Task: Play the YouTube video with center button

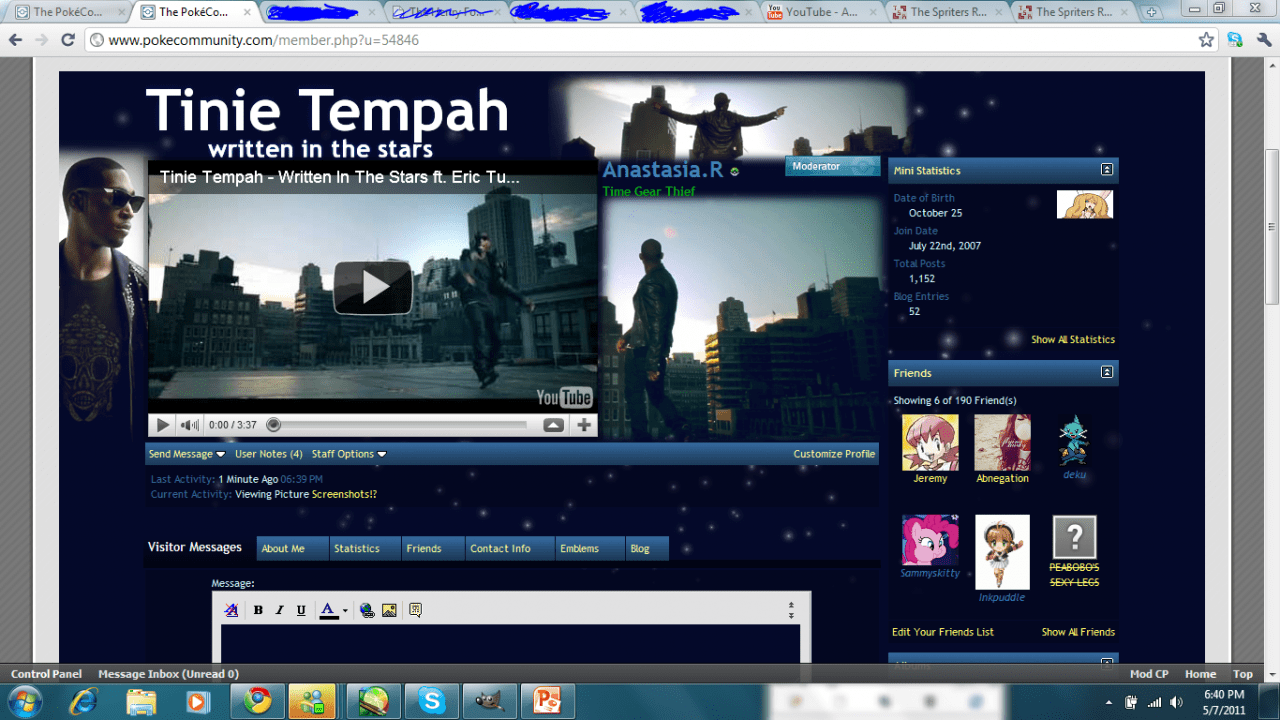Action: coord(373,287)
